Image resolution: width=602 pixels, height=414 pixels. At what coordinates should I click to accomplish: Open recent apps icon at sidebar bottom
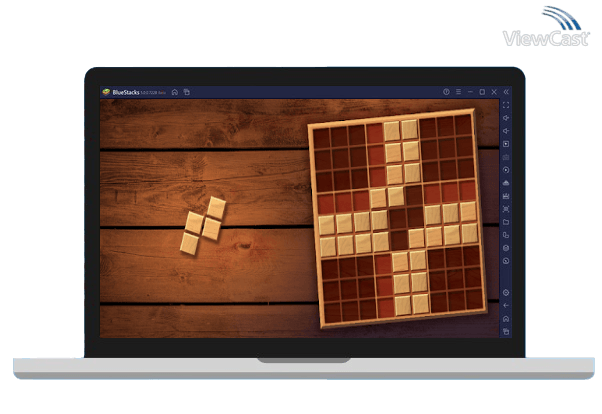(506, 331)
